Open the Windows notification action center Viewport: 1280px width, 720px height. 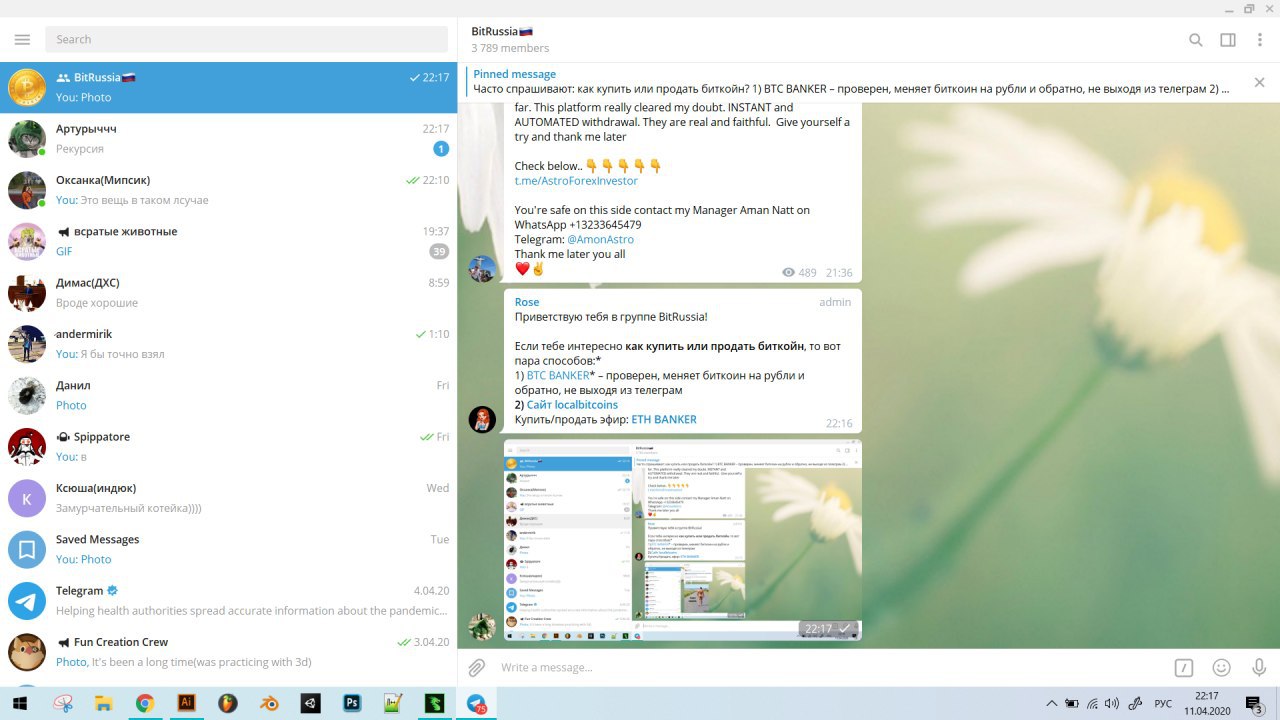pyautogui.click(x=1255, y=703)
